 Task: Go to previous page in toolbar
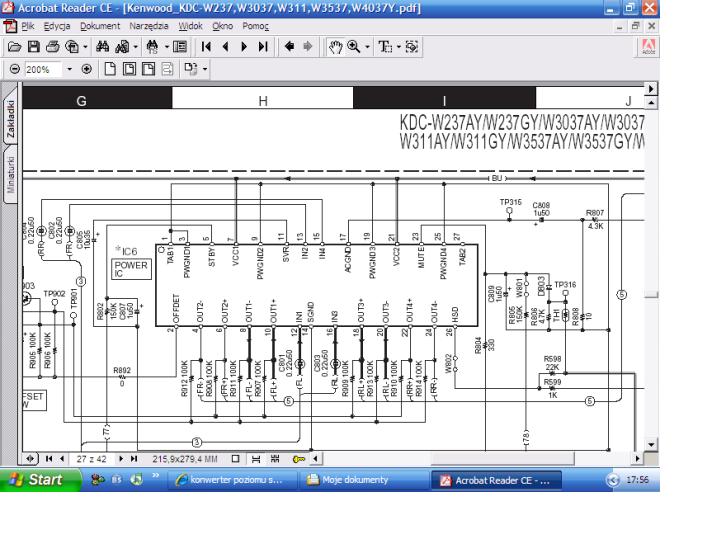[225, 46]
